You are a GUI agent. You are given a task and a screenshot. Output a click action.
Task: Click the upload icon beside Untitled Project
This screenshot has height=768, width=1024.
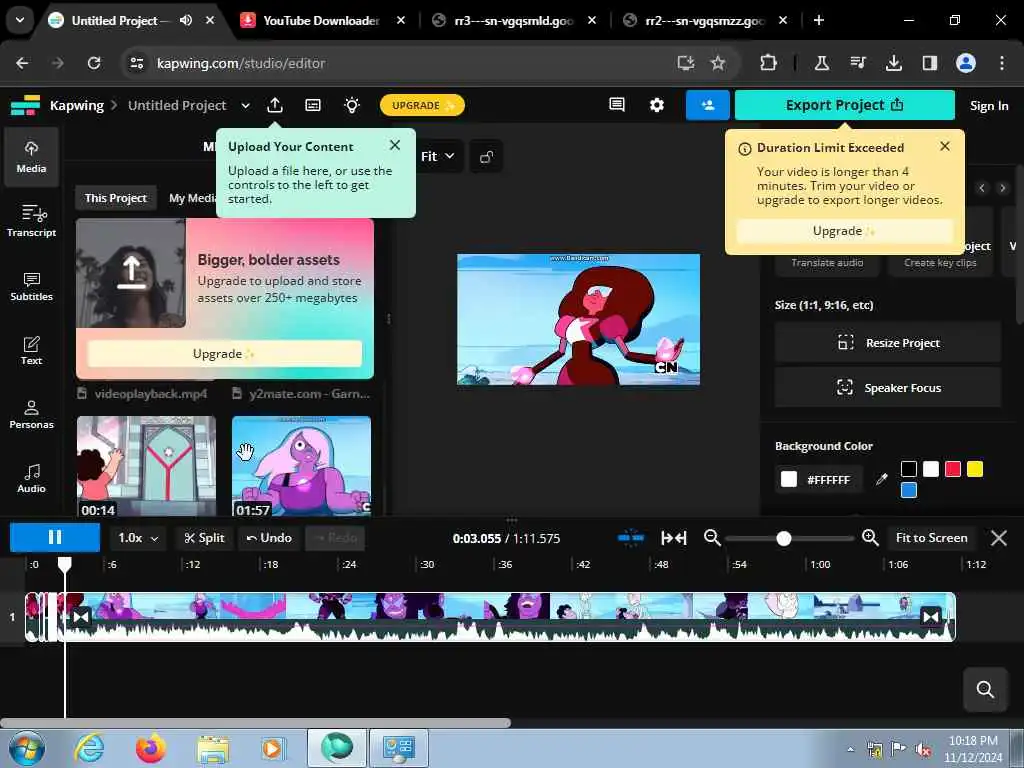[x=275, y=105]
